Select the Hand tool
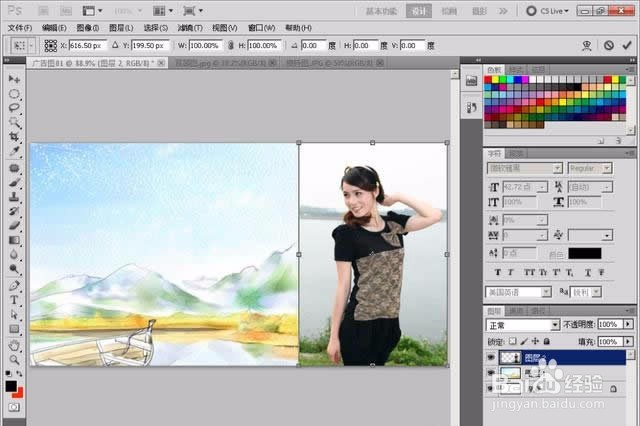The width and height of the screenshot is (640, 426). [14, 345]
